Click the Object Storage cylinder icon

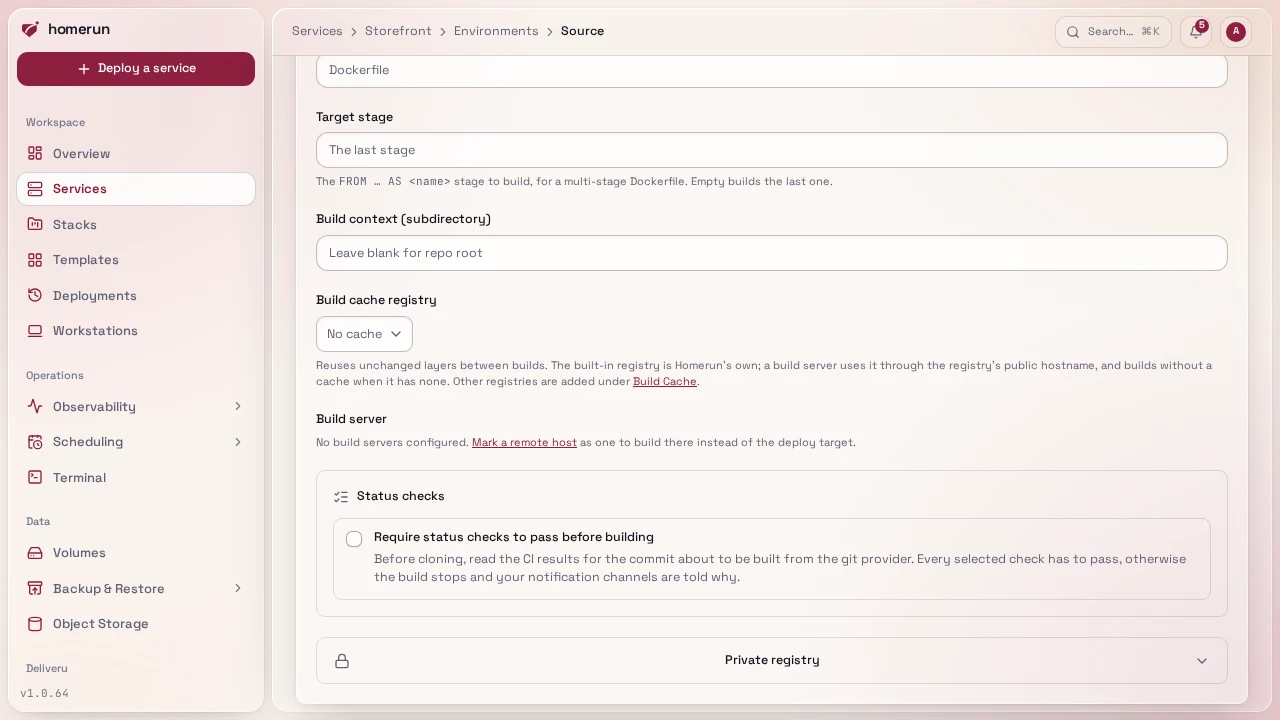click(35, 624)
